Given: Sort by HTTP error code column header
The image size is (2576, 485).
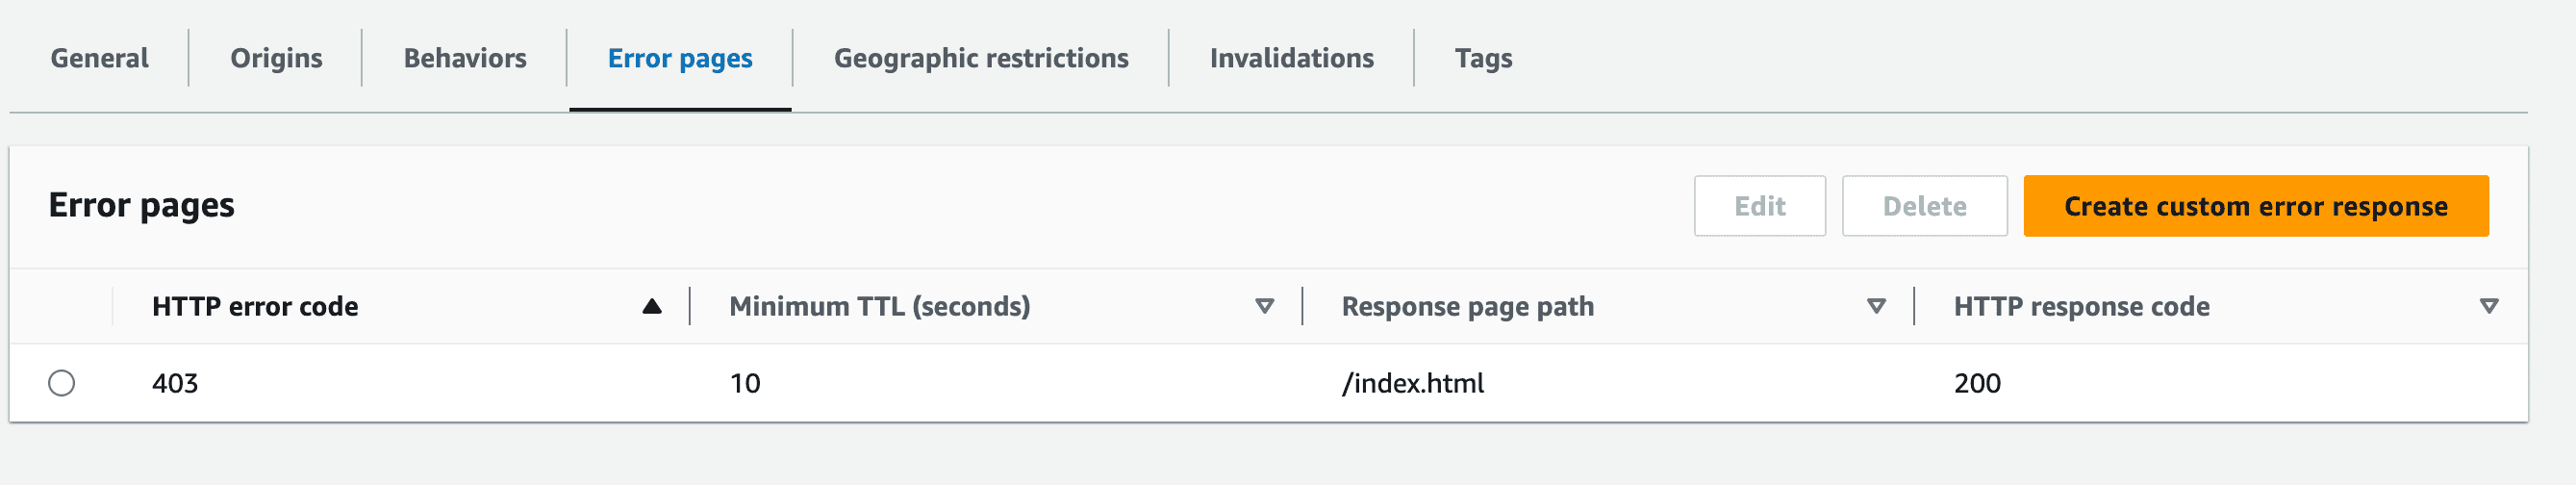Looking at the screenshot, I should (x=255, y=306).
